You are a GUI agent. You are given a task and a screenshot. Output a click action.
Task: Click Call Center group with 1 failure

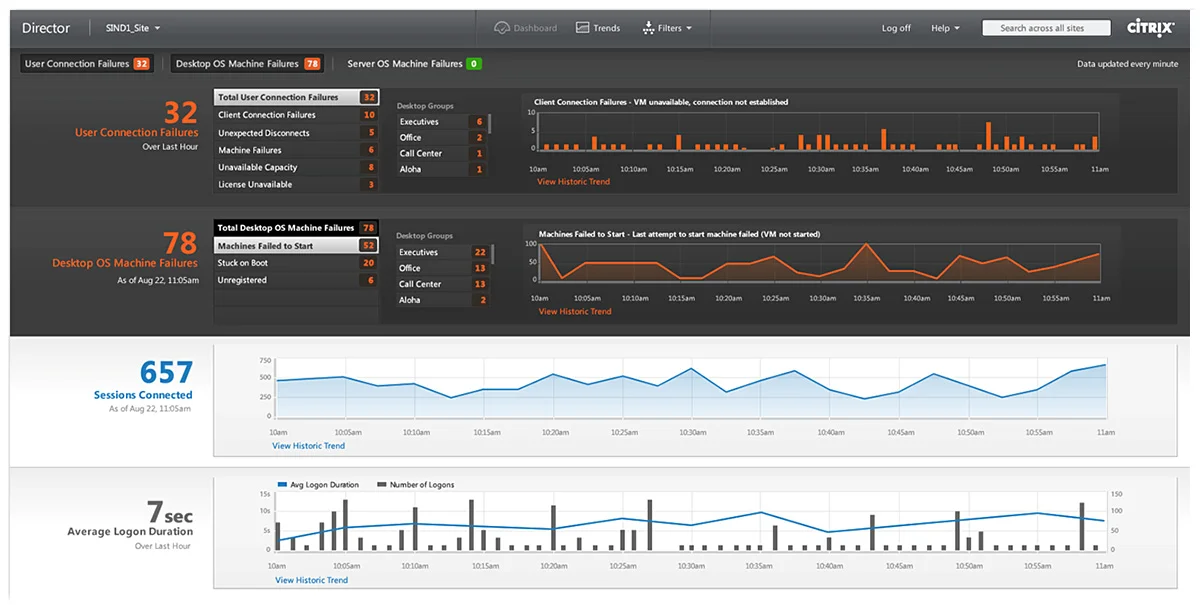441,154
